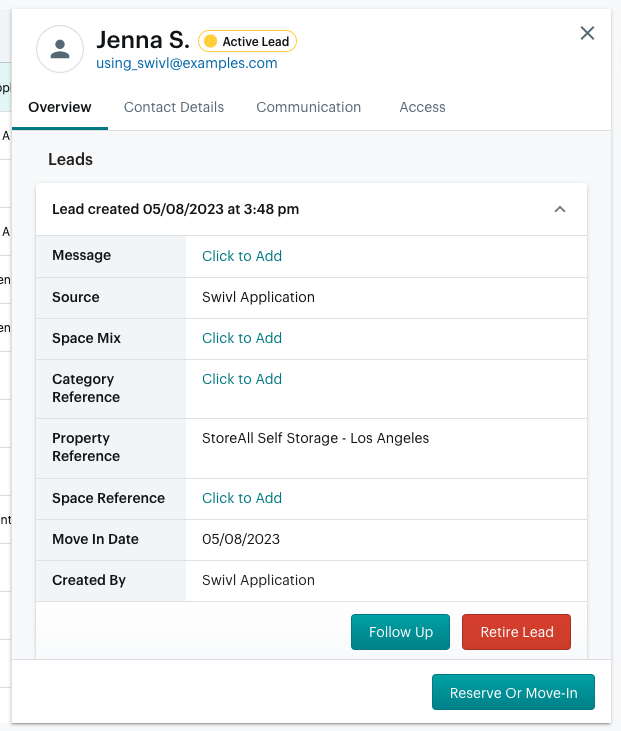Click the lead created 05/08/2023 header

(176, 209)
